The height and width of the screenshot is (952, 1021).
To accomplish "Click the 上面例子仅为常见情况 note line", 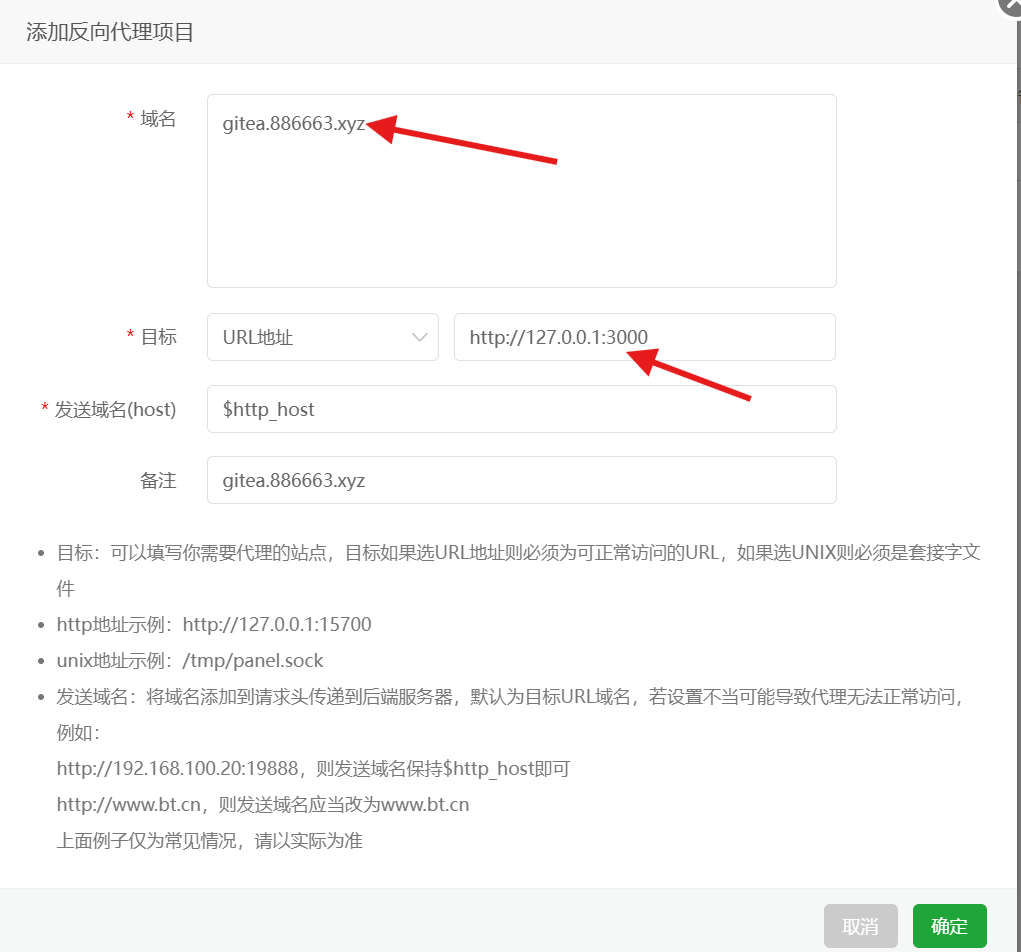I will point(209,841).
